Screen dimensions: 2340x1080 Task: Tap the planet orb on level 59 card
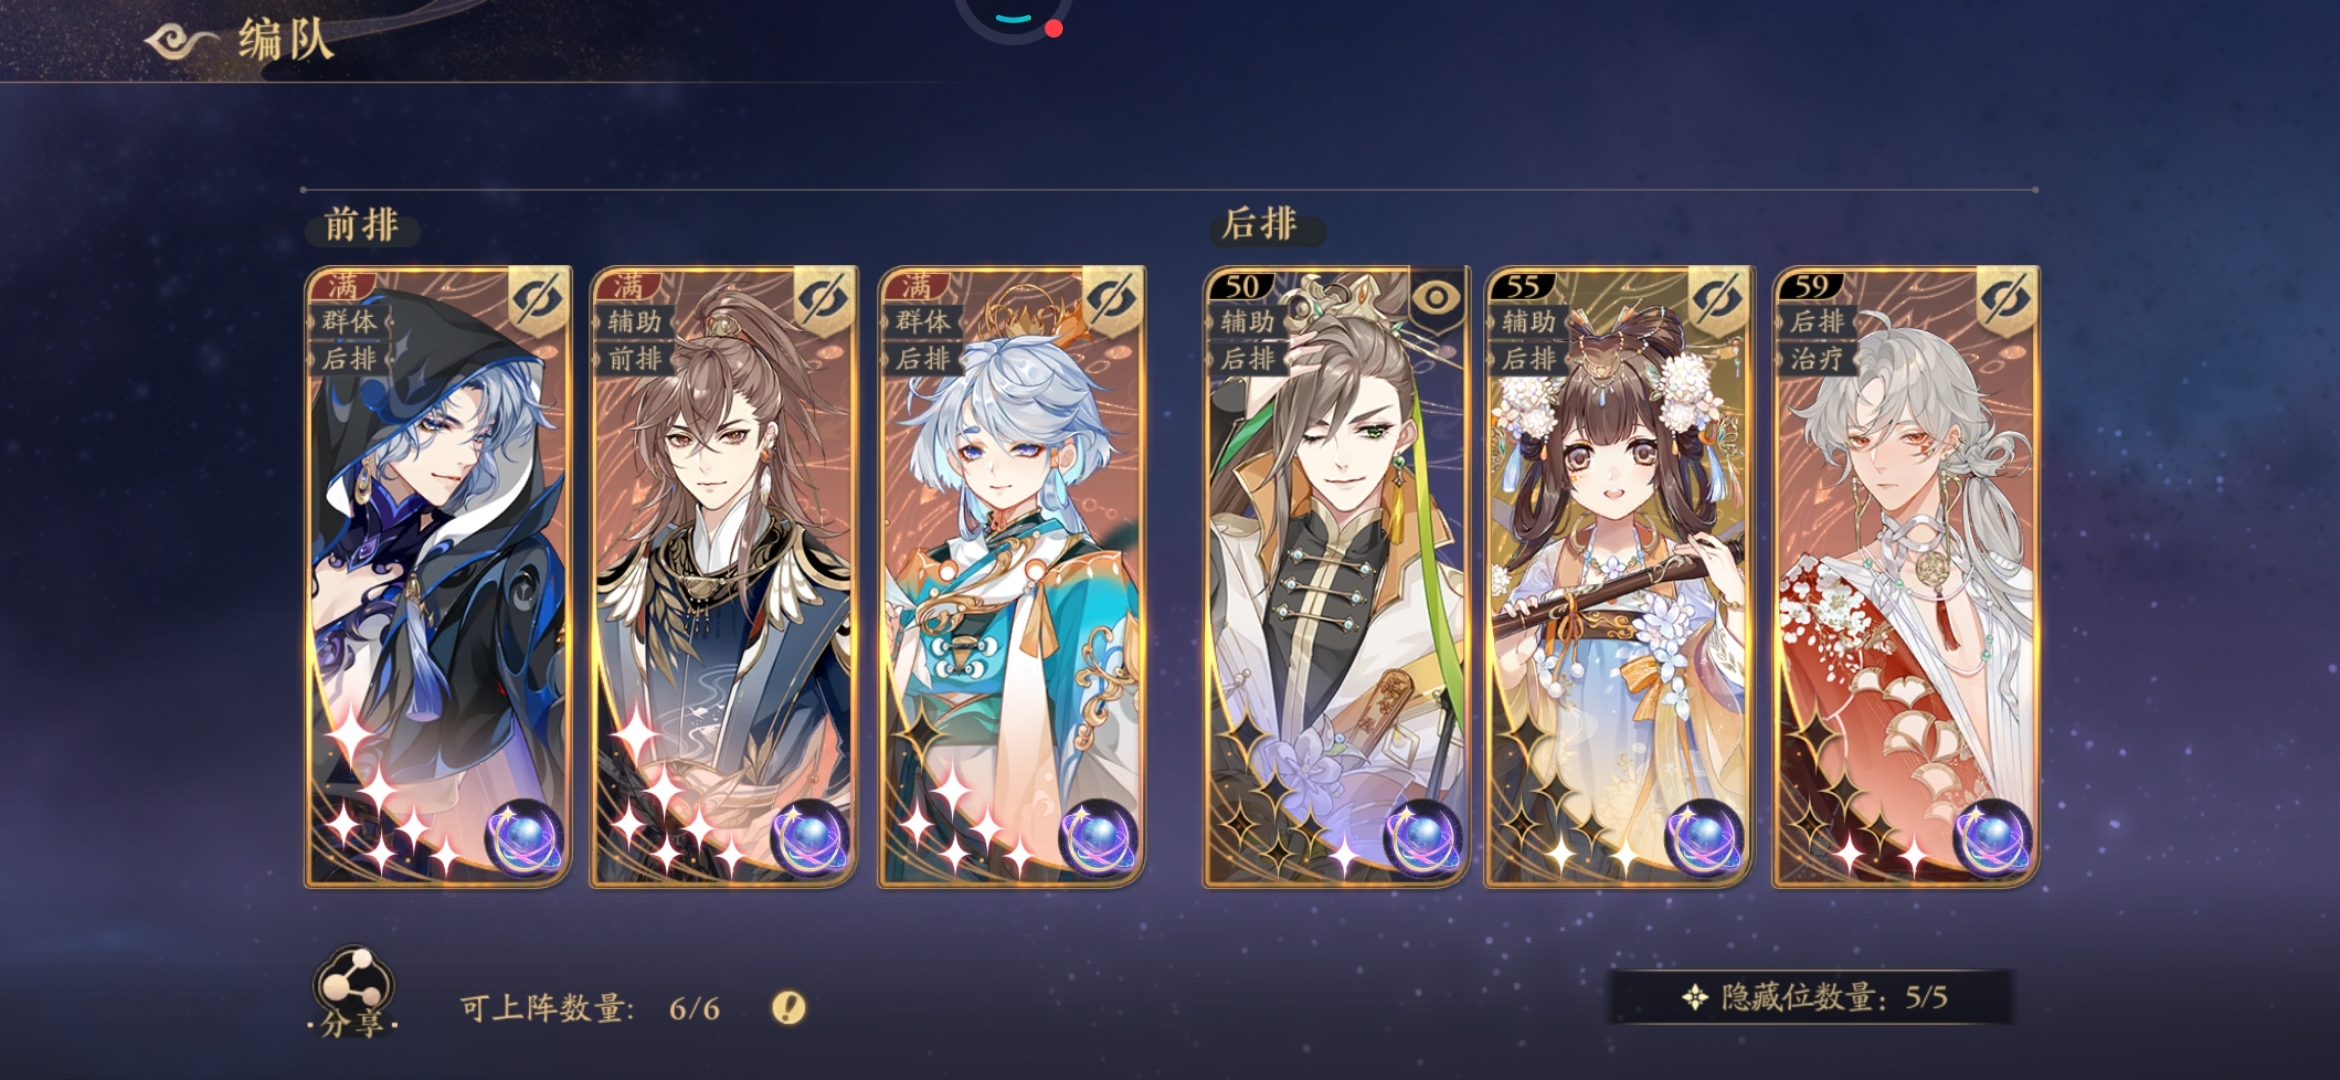click(1993, 839)
